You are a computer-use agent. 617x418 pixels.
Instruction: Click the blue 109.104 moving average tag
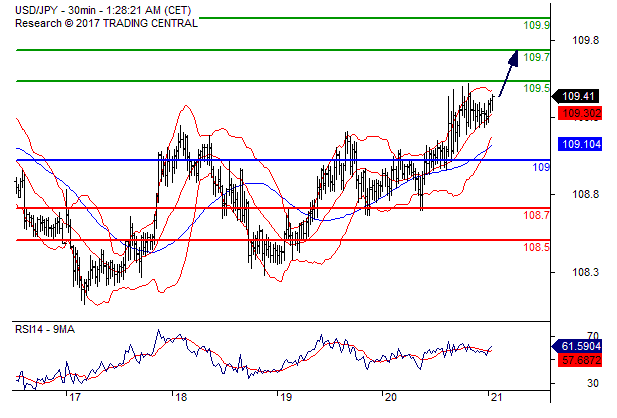[x=580, y=144]
